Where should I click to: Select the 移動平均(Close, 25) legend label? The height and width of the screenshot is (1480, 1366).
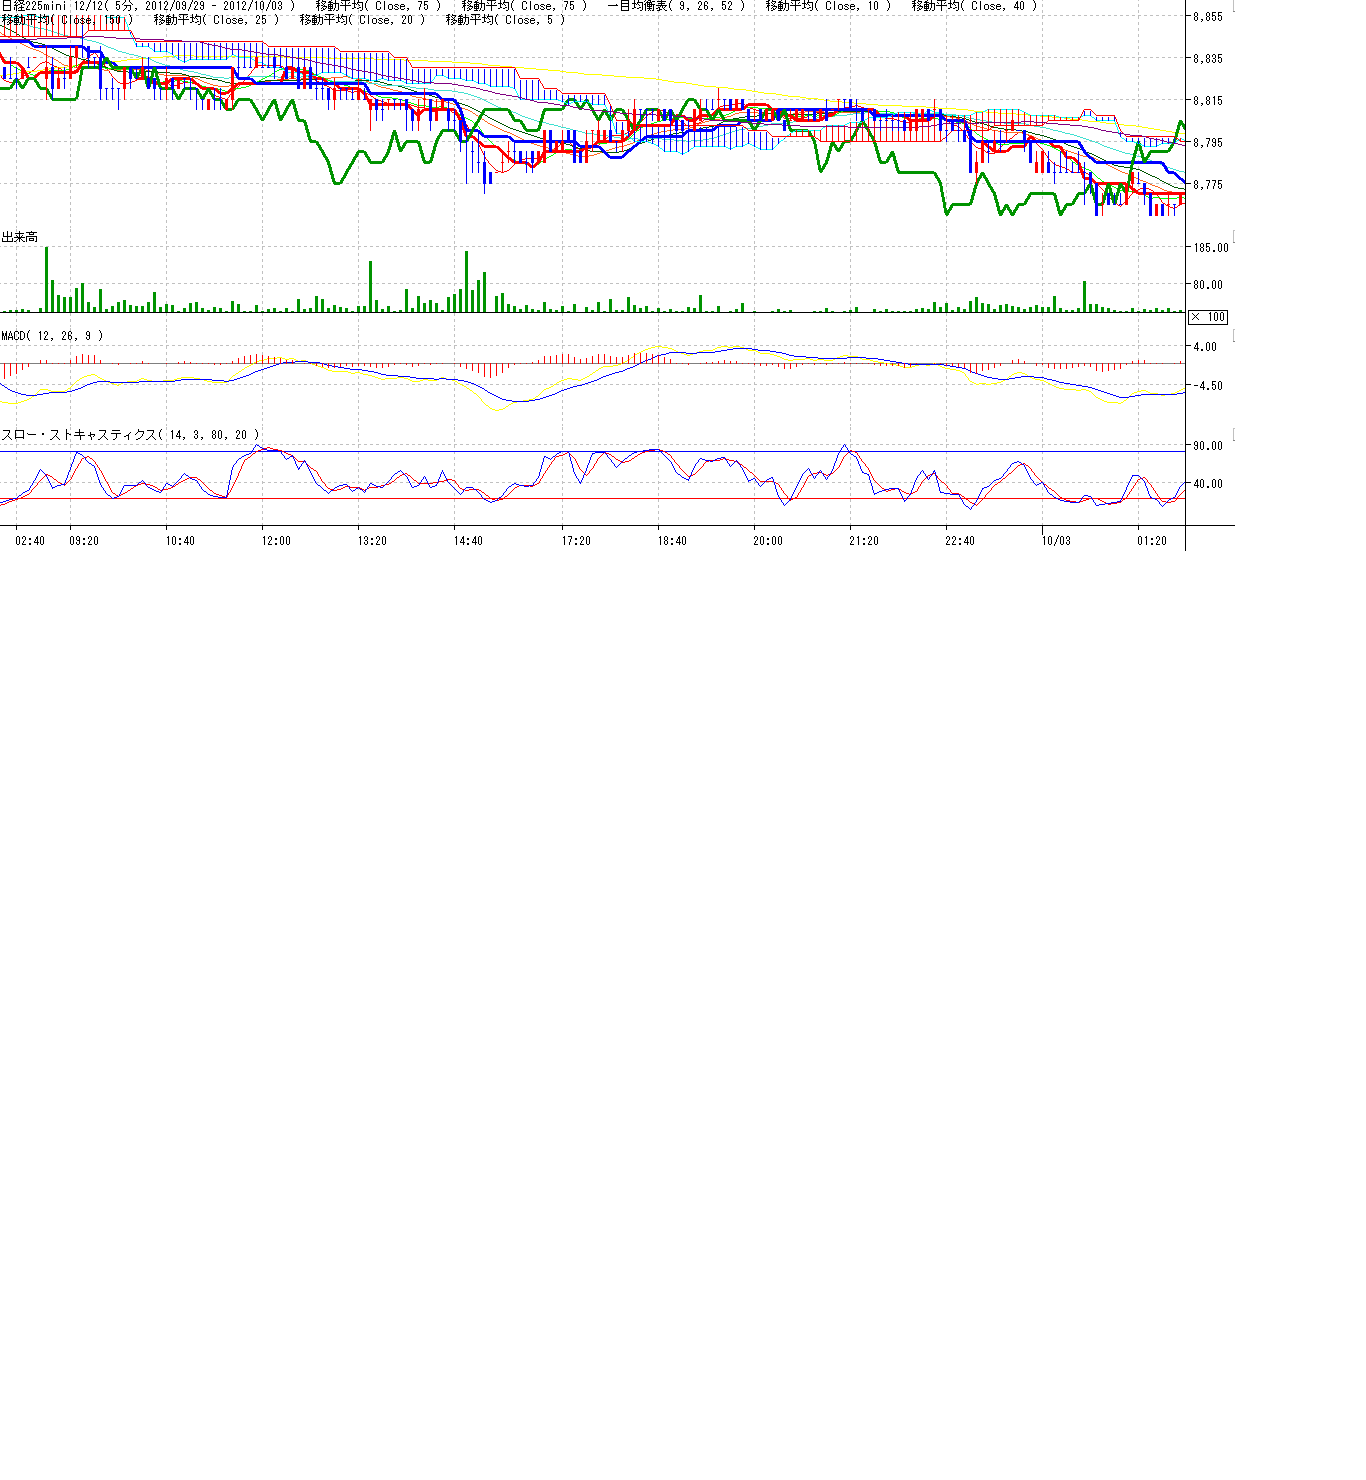coord(217,20)
